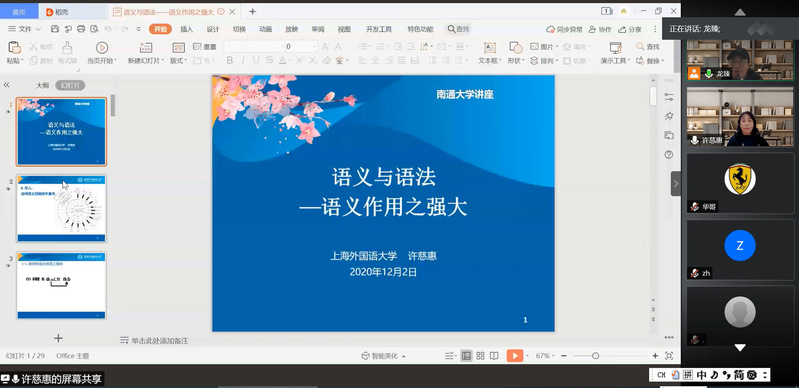
Task: Click the 文本框 text box icon
Action: tap(489, 47)
